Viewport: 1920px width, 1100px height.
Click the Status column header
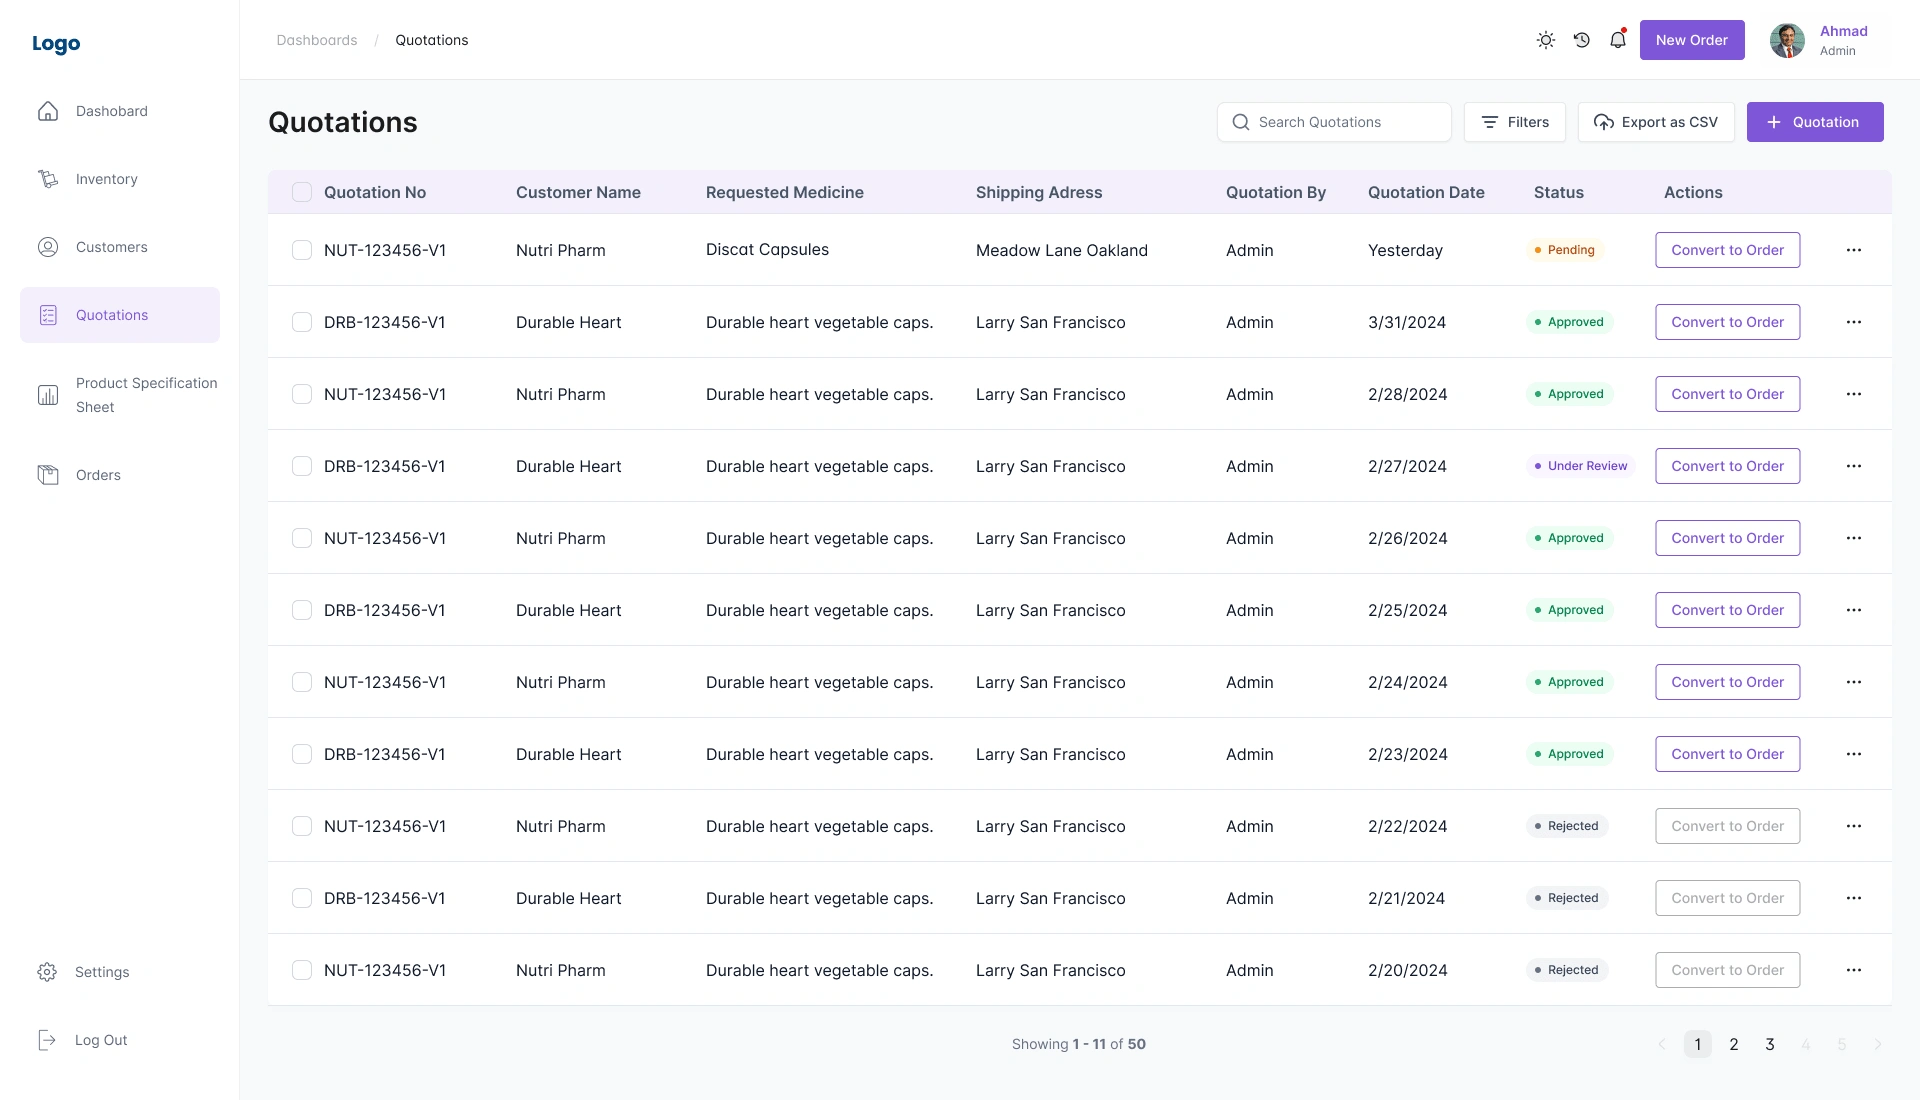coord(1559,192)
